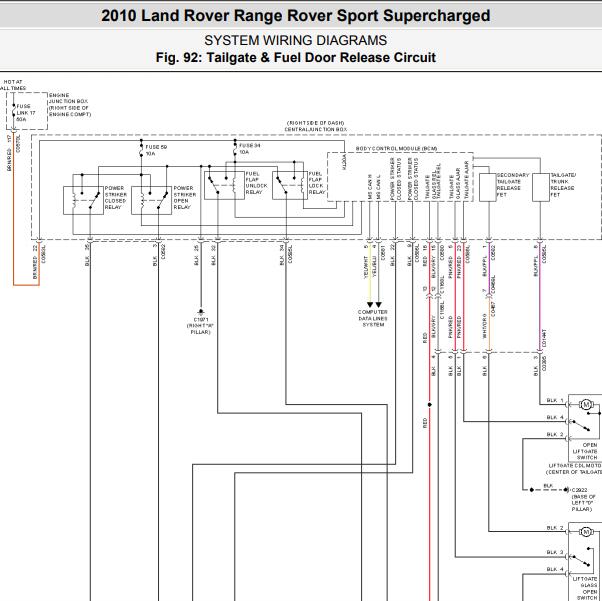The width and height of the screenshot is (602, 601).
Task: Click the Power Striker Closed Relay symbol
Action: pos(83,200)
